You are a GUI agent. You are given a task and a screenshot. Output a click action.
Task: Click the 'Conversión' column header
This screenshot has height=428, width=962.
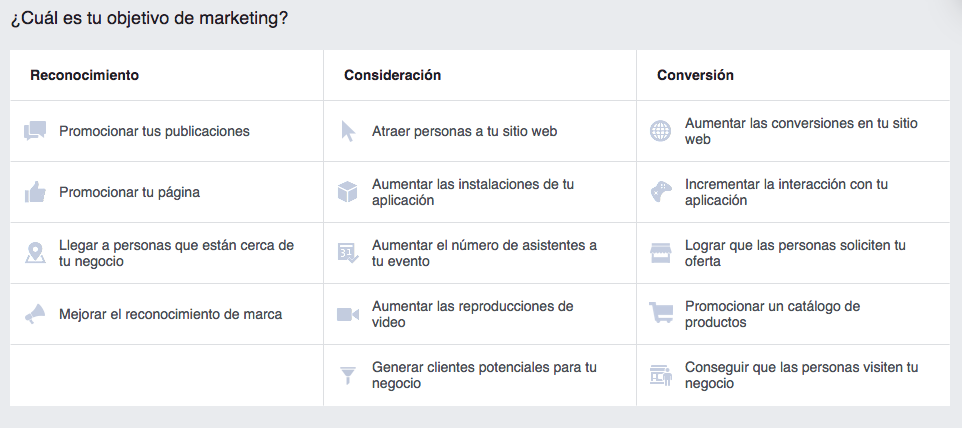(x=695, y=75)
